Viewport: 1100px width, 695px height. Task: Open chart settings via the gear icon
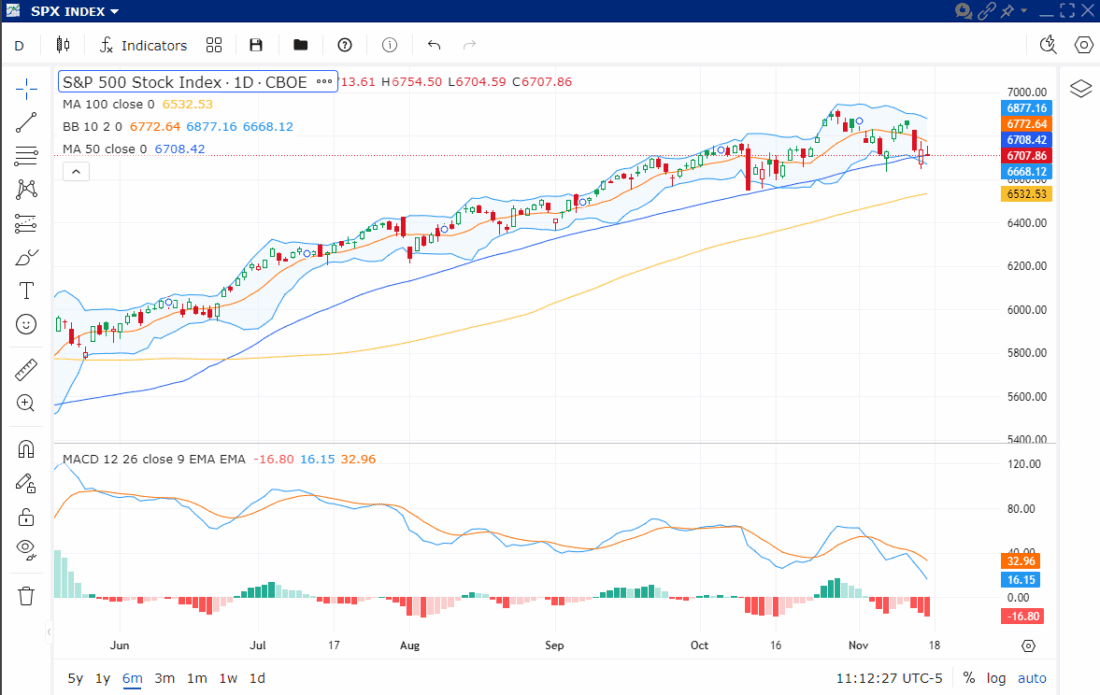(x=1082, y=45)
